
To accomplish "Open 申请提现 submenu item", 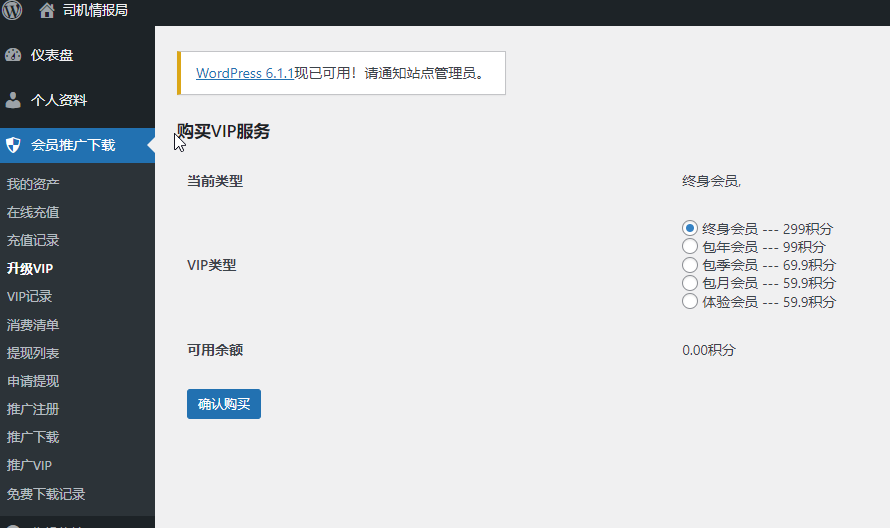I will click(33, 381).
